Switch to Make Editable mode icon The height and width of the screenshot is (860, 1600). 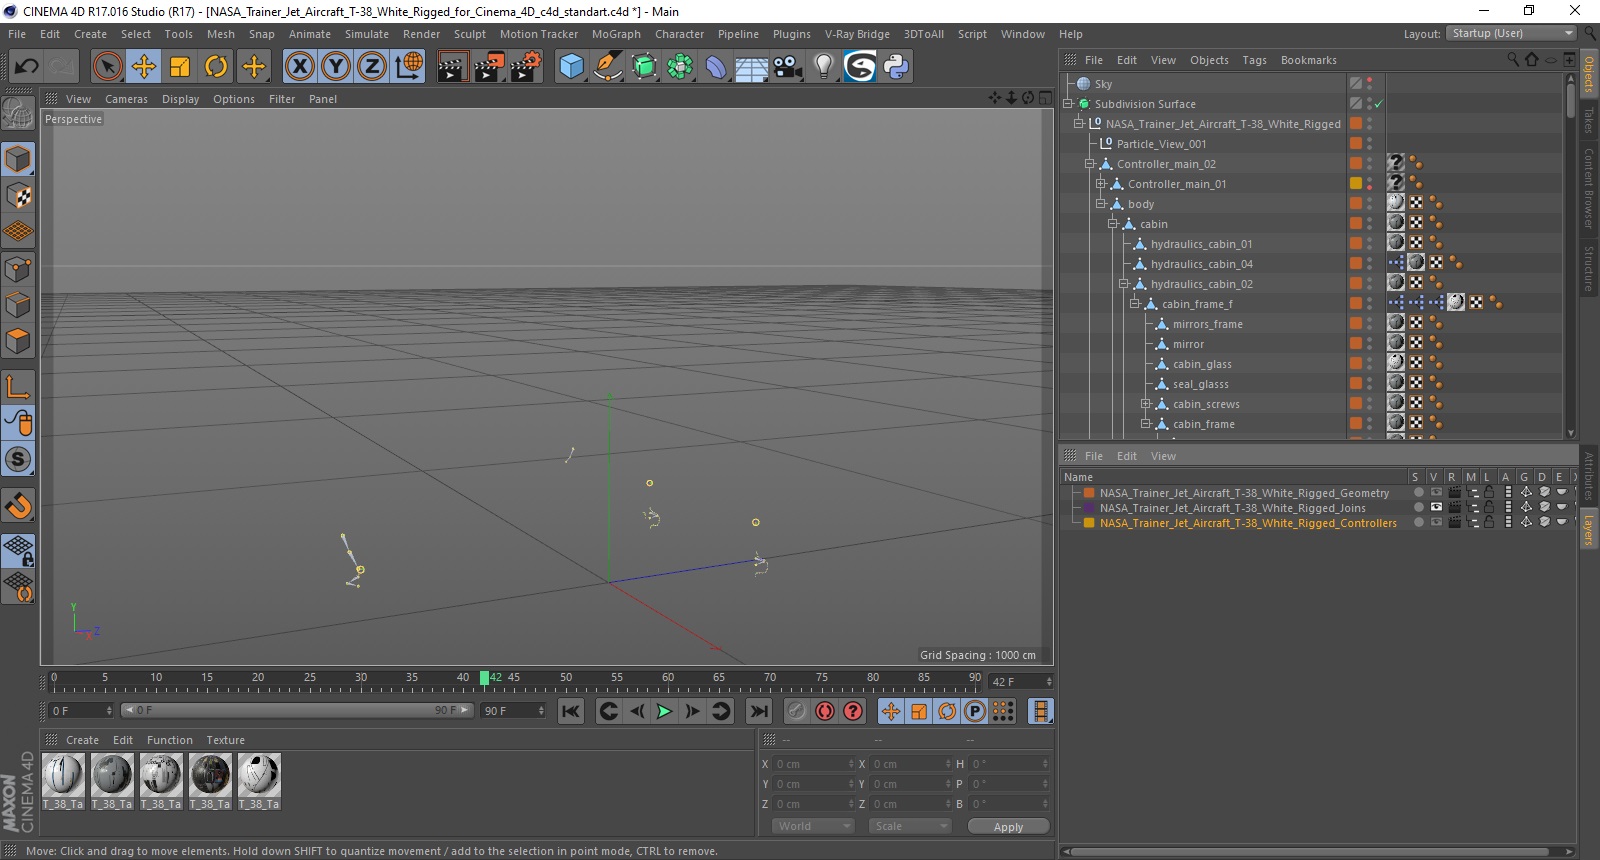[x=18, y=114]
